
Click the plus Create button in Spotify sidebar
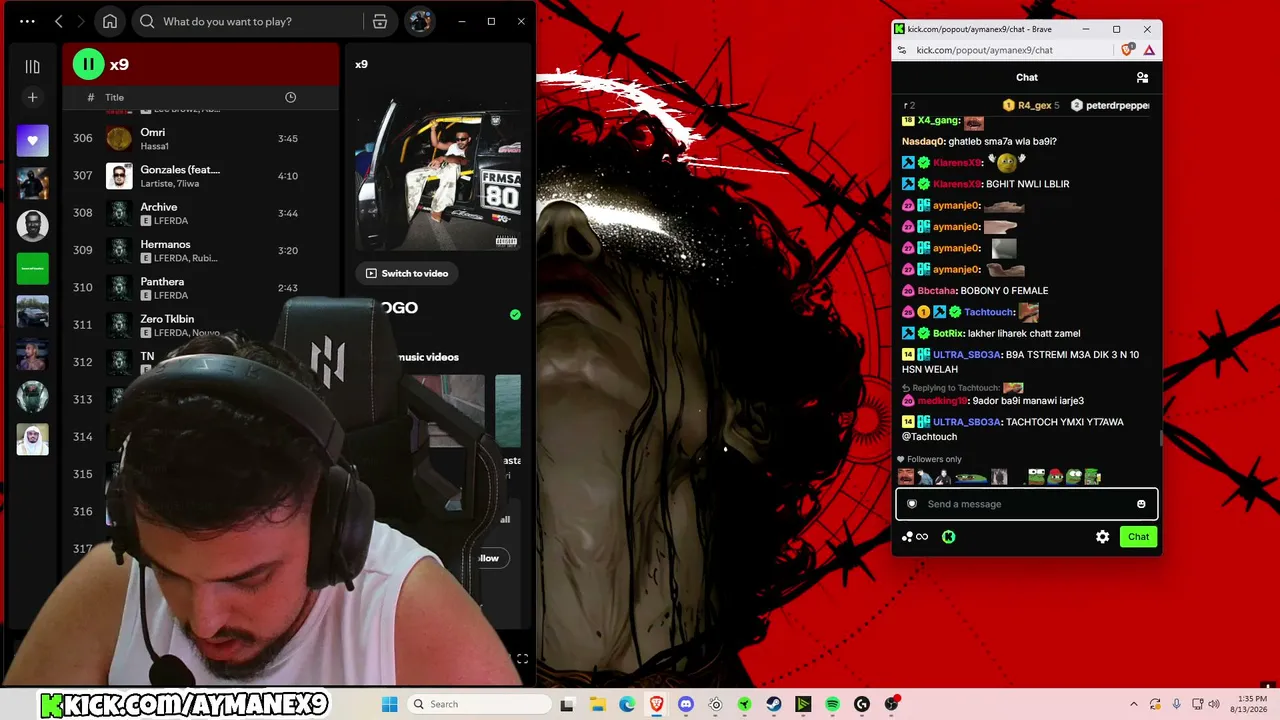[32, 97]
